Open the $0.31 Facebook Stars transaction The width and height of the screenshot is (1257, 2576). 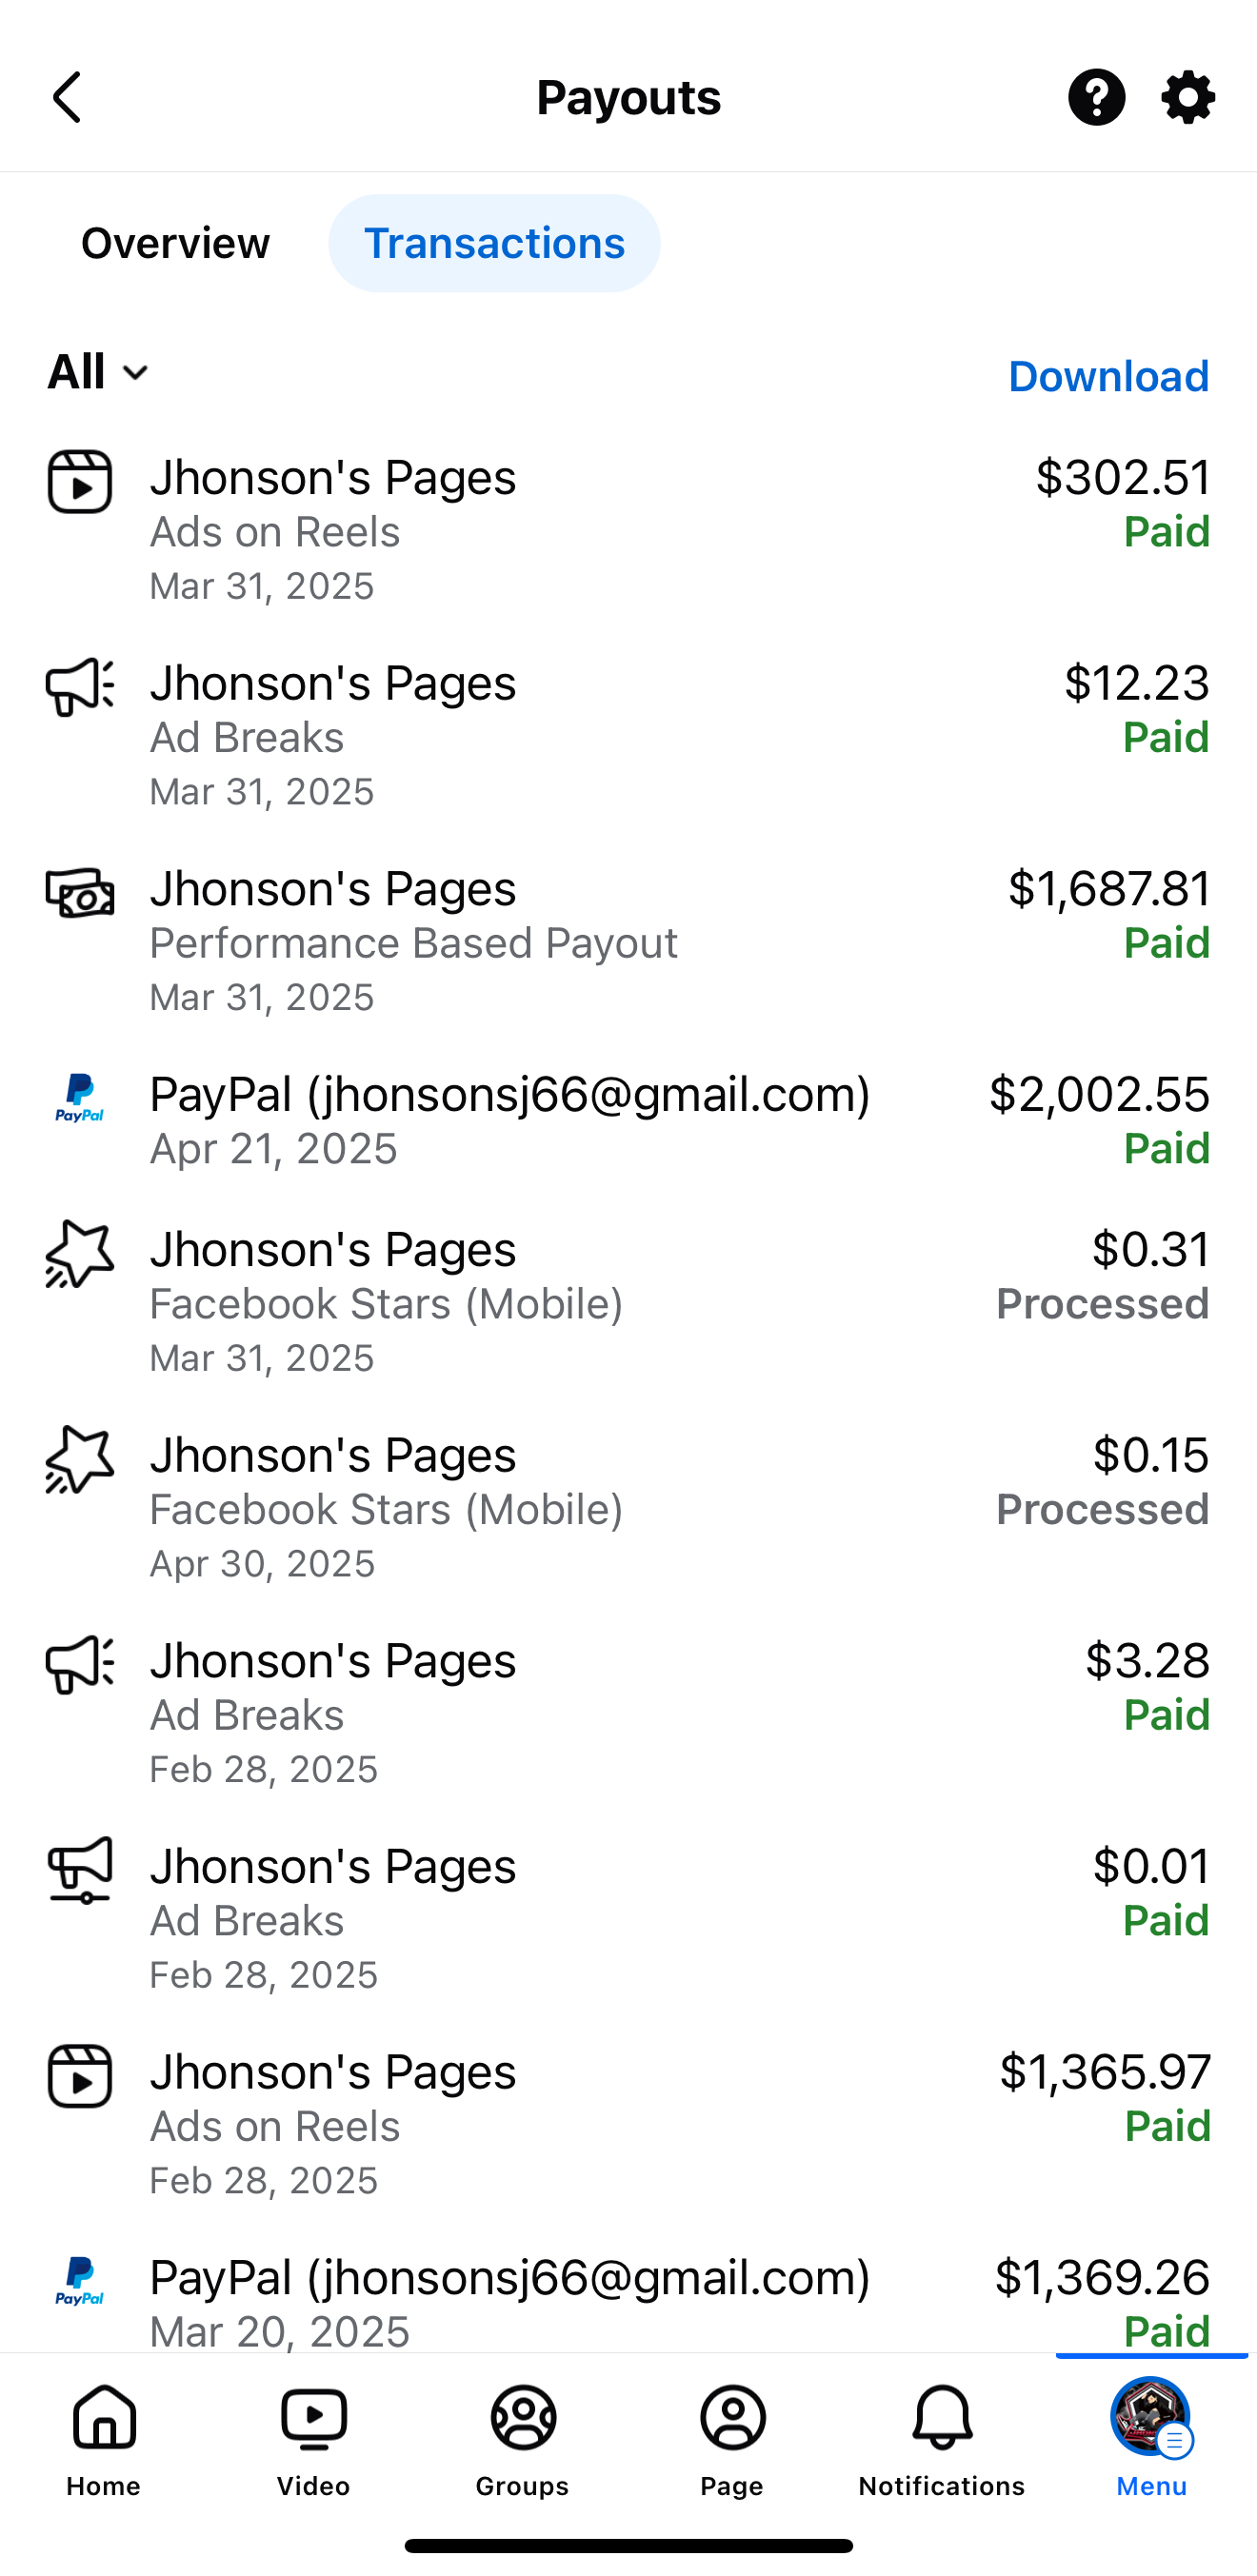point(628,1302)
